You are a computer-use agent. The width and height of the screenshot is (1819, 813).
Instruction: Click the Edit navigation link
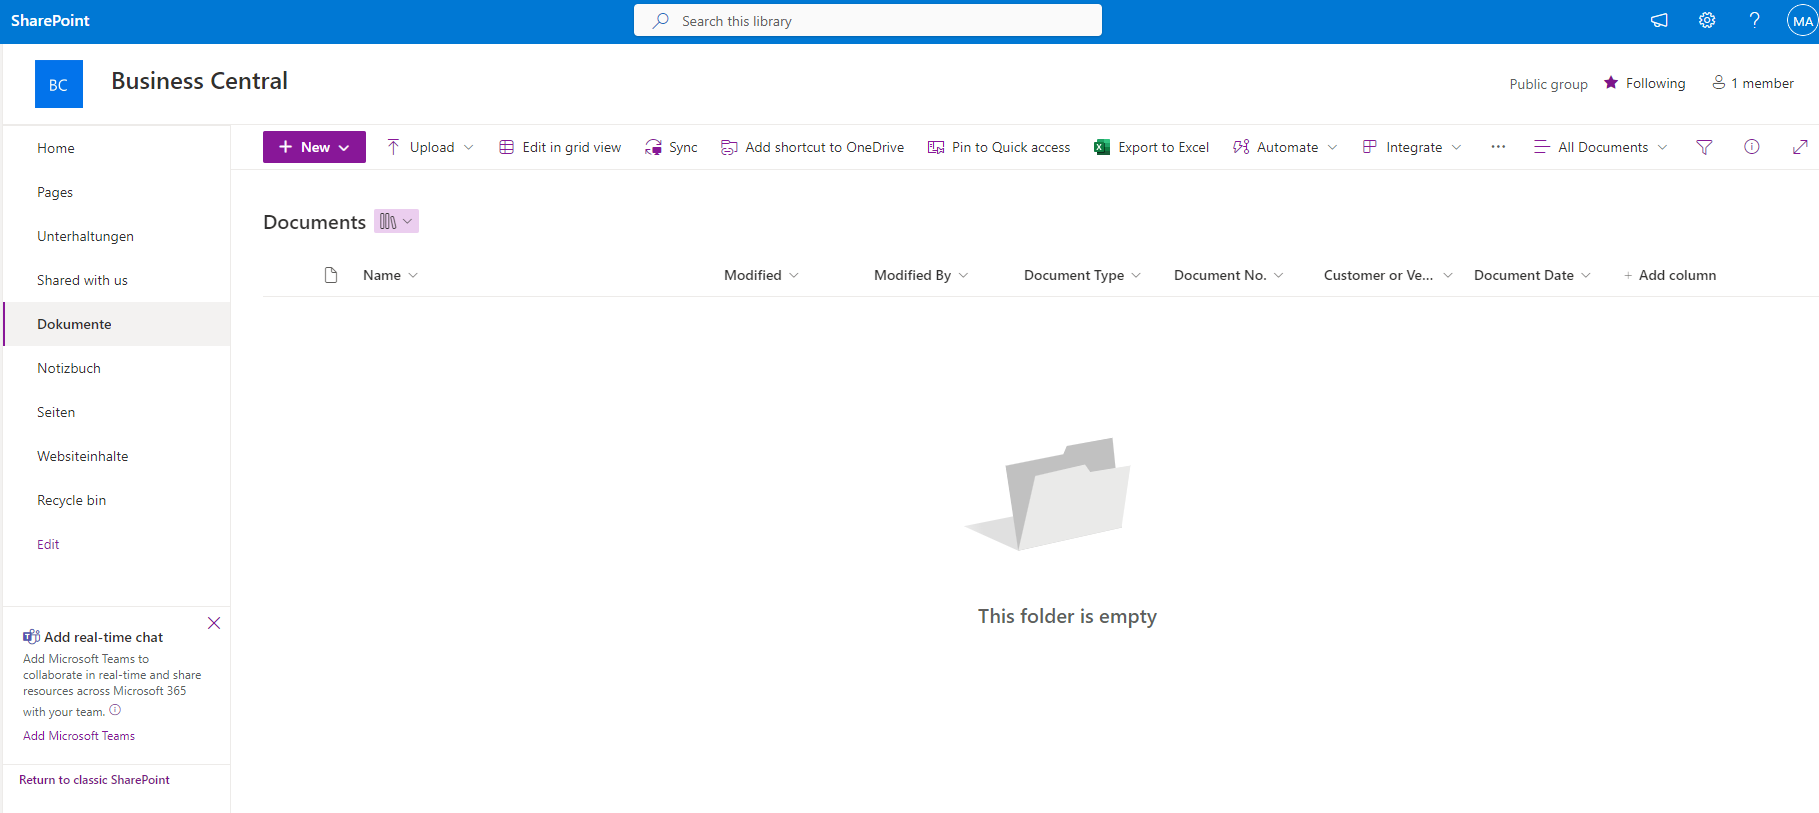48,544
